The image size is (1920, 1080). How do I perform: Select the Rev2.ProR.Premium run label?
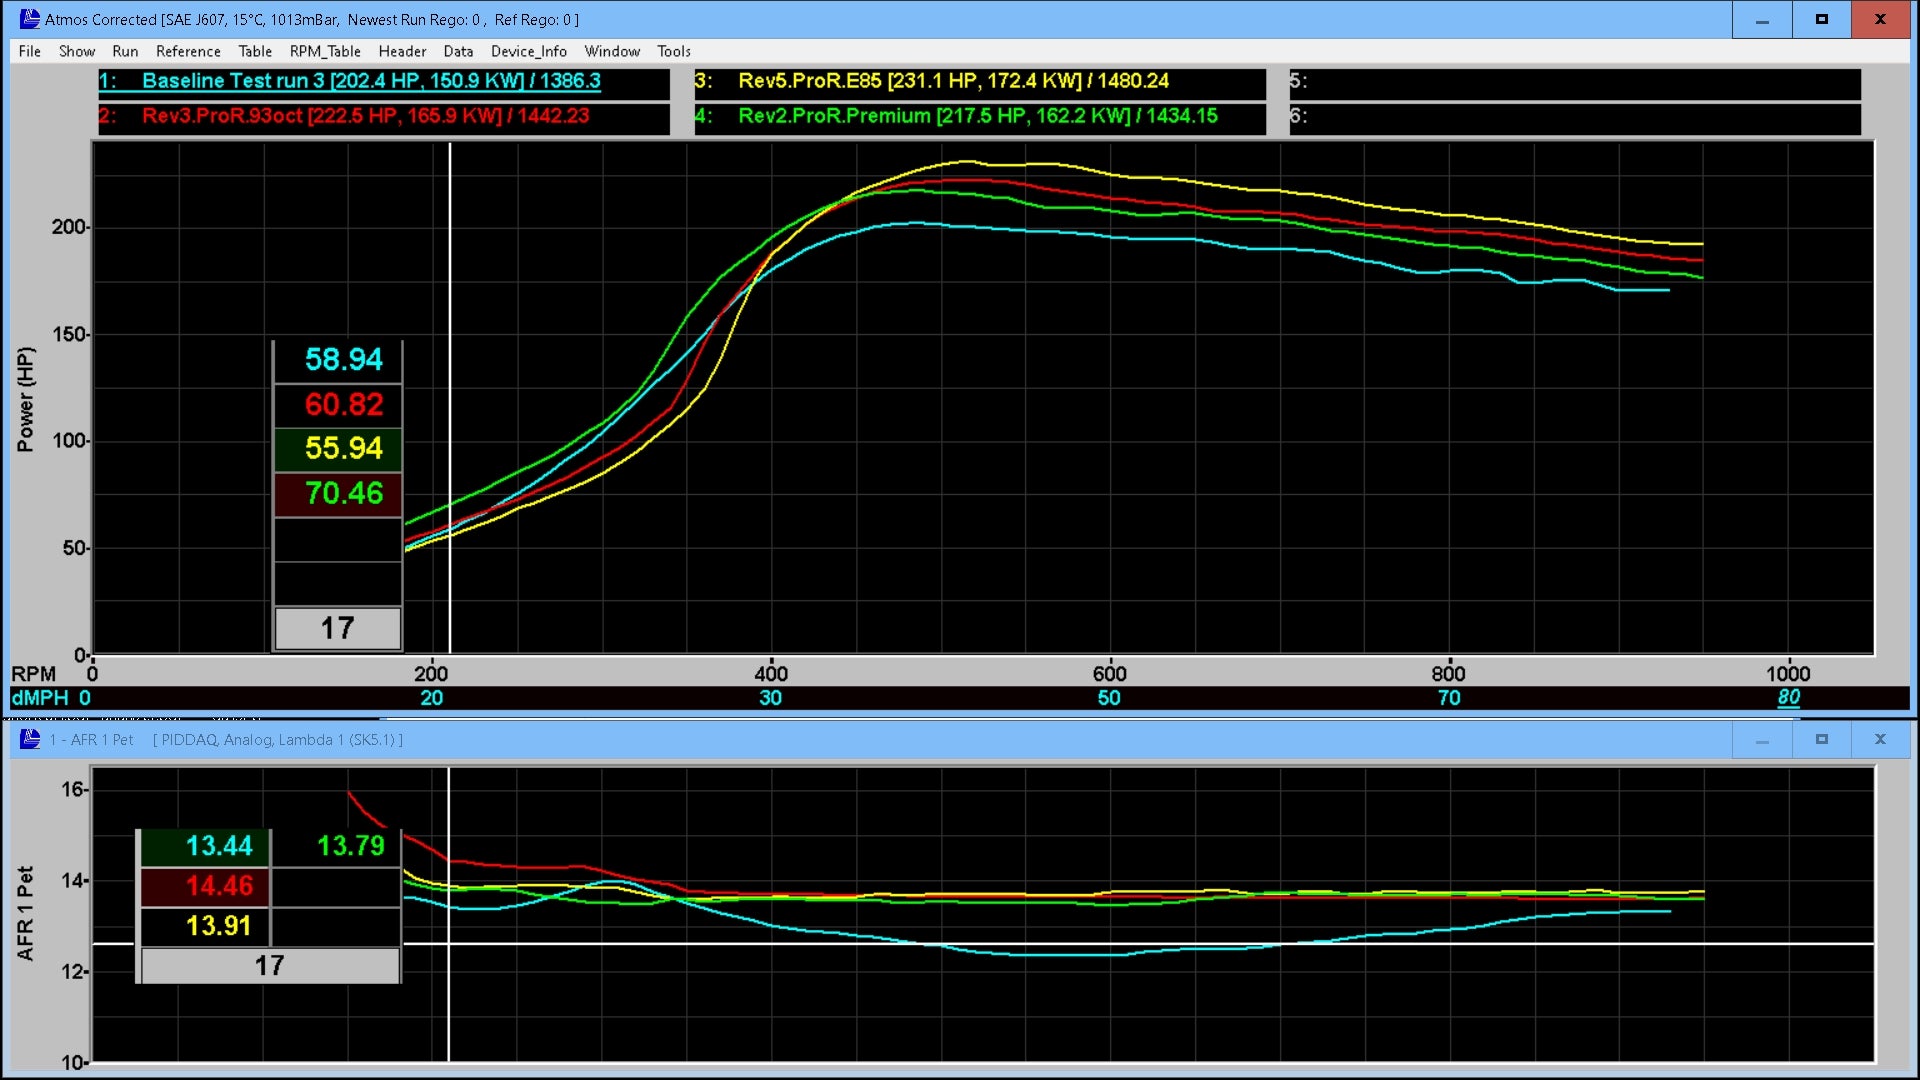click(x=977, y=116)
